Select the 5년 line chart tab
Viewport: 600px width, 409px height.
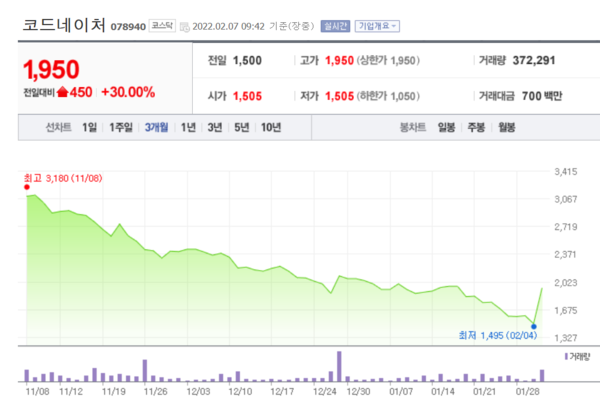(241, 127)
